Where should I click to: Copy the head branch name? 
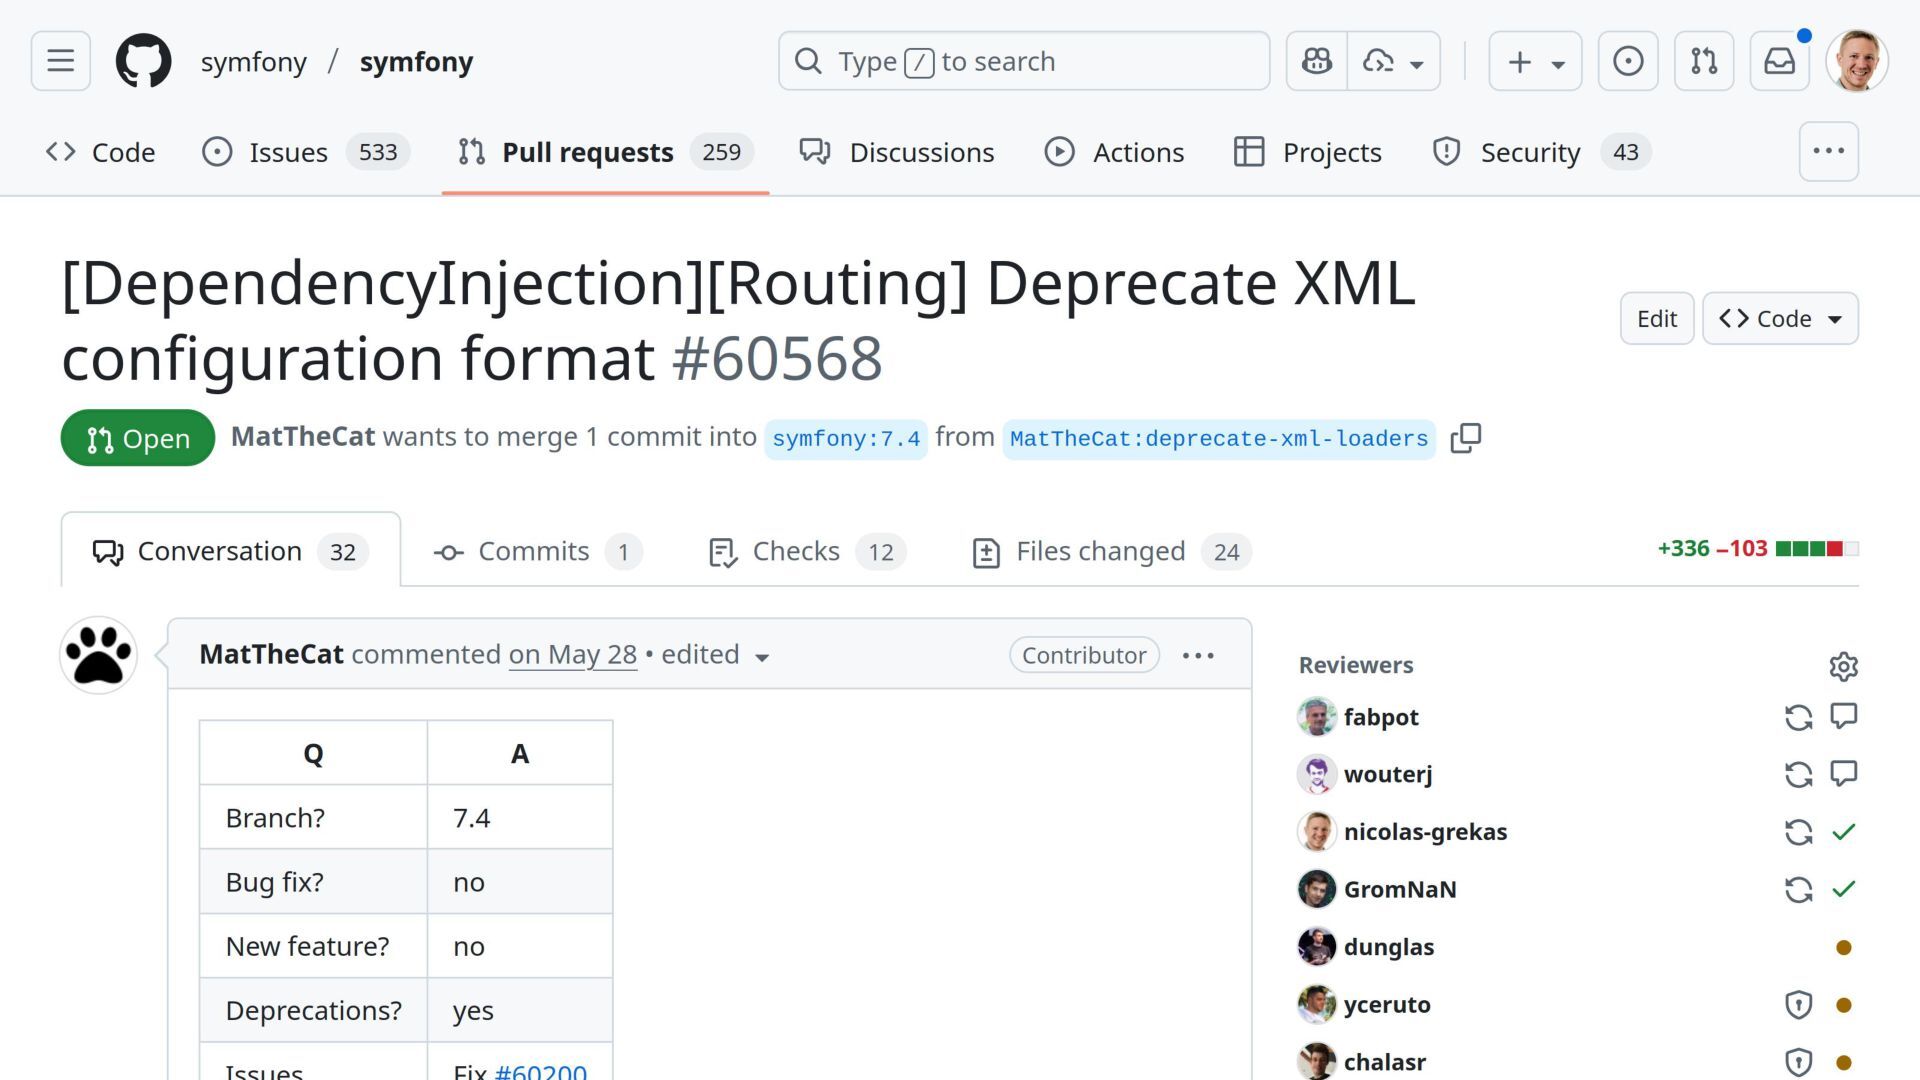point(1465,438)
